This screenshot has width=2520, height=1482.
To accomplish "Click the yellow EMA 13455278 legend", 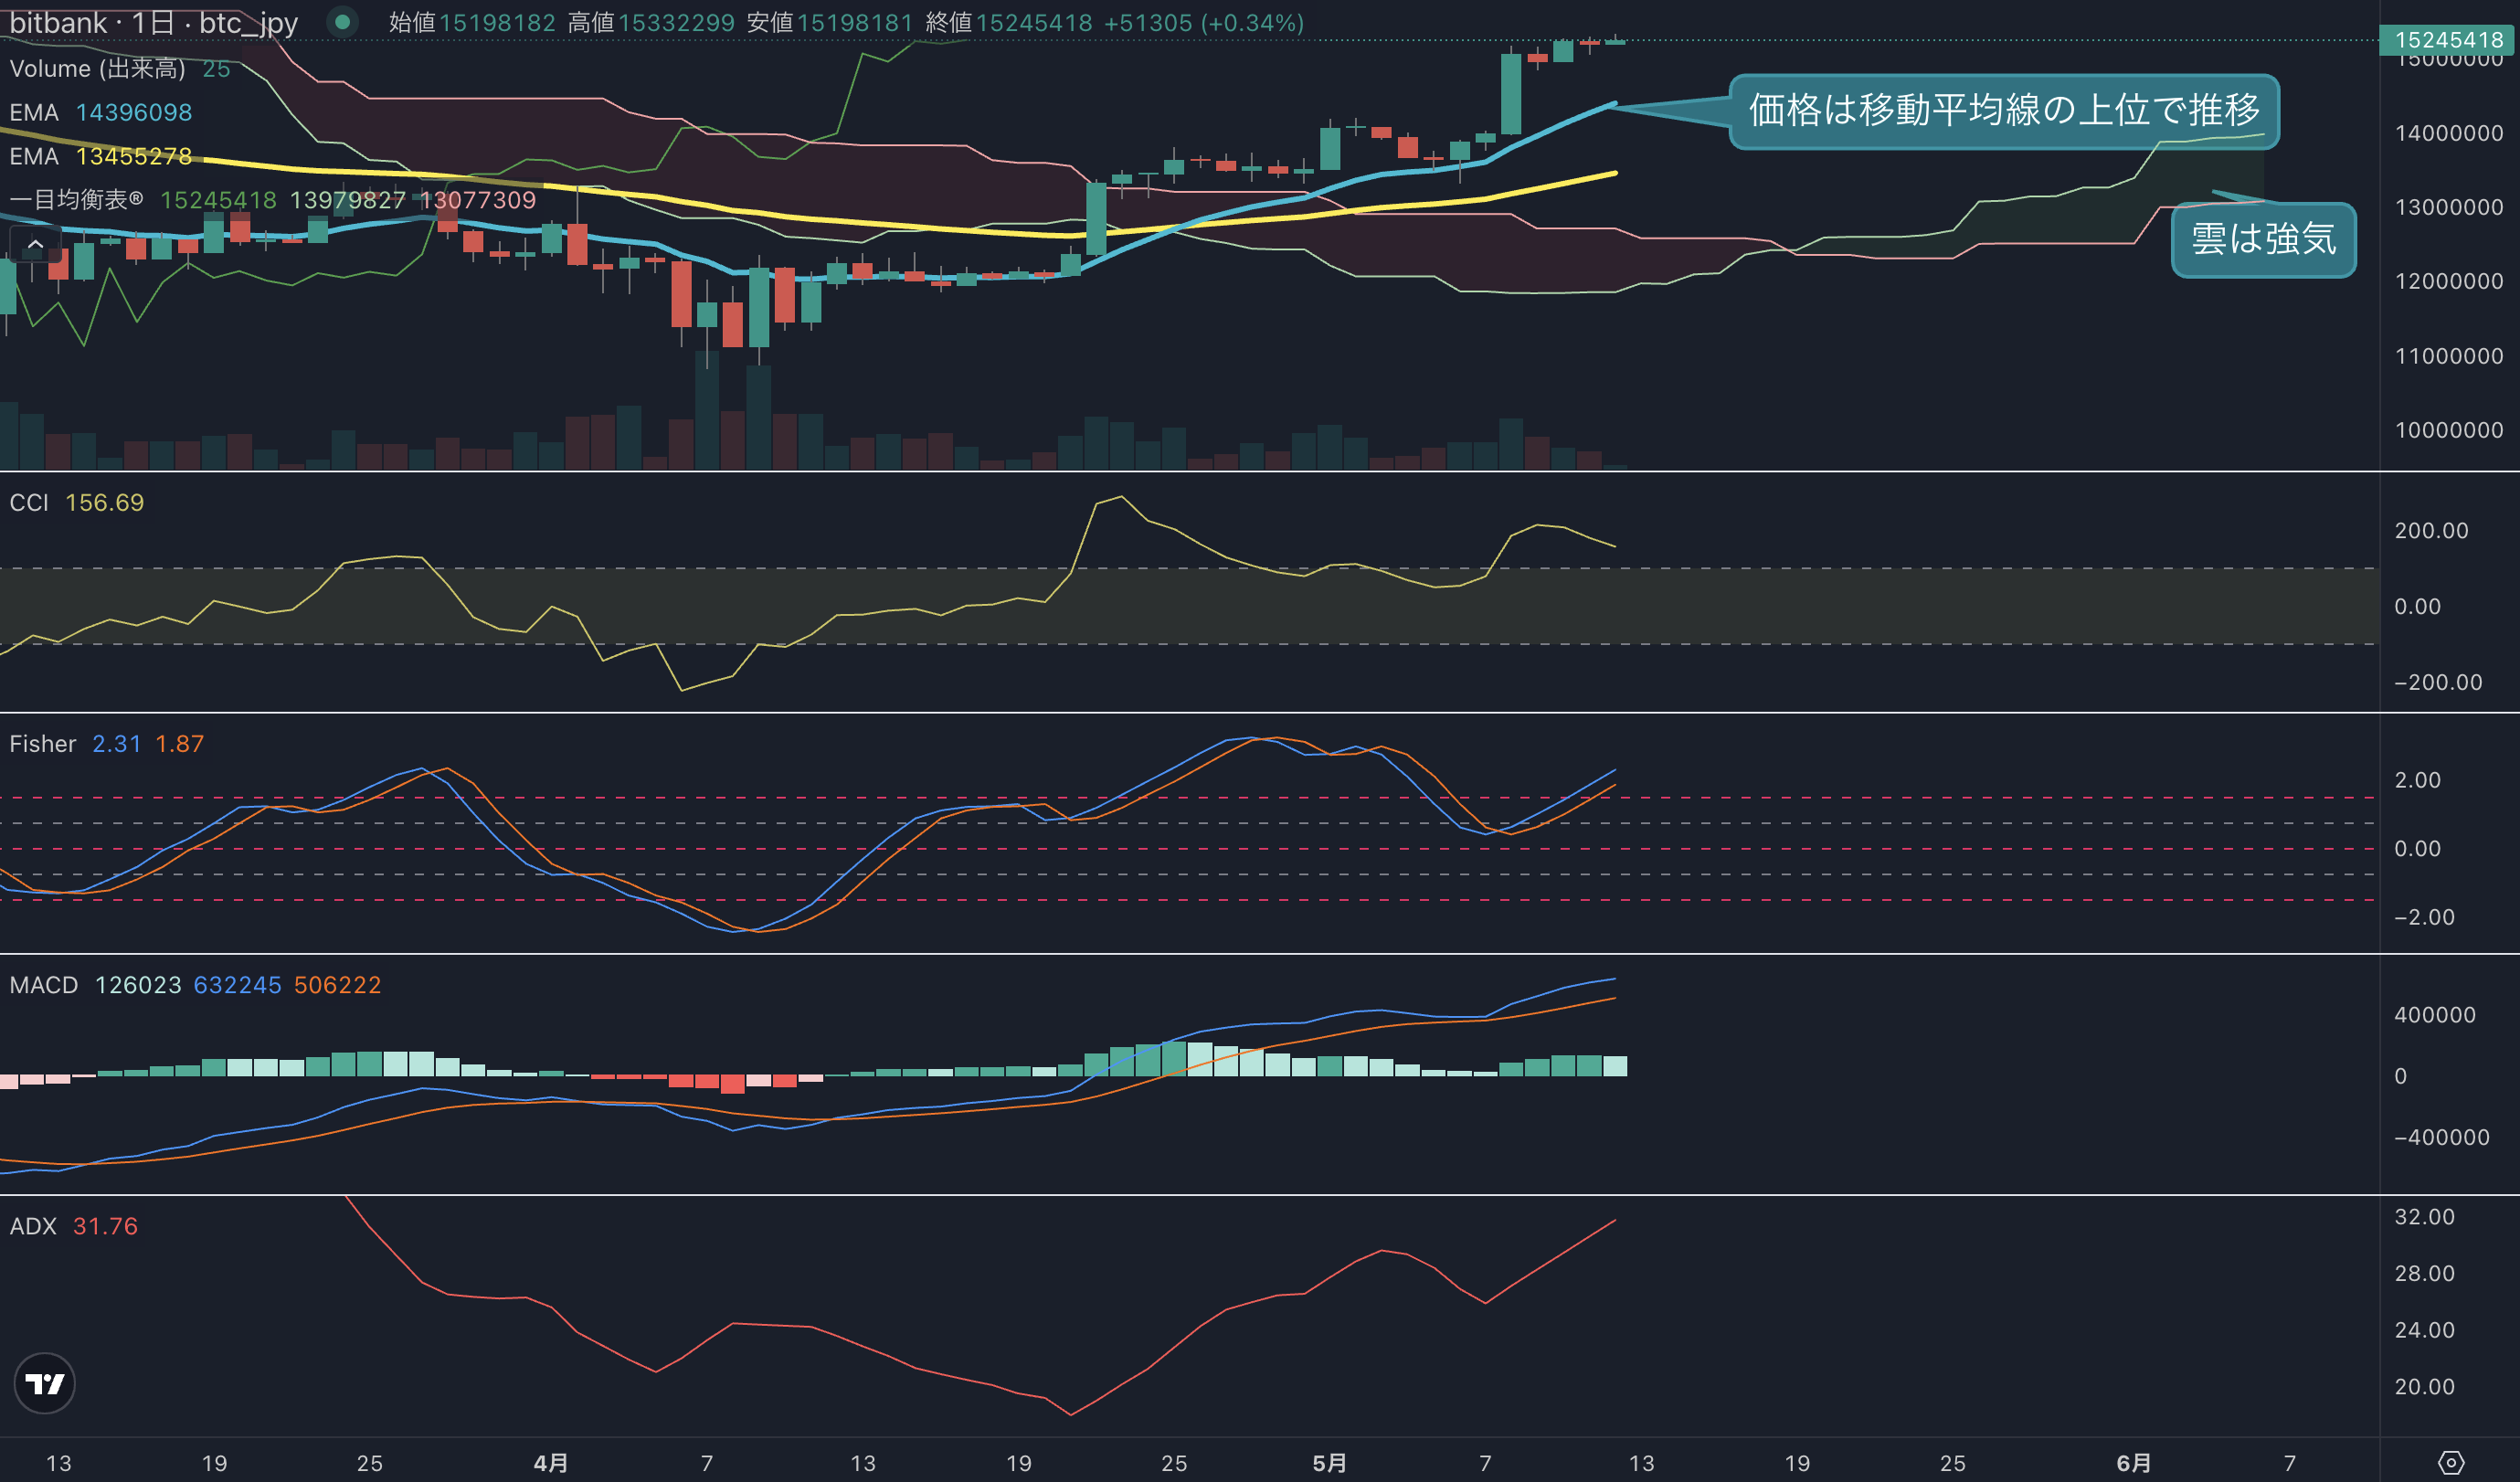I will click(x=101, y=156).
